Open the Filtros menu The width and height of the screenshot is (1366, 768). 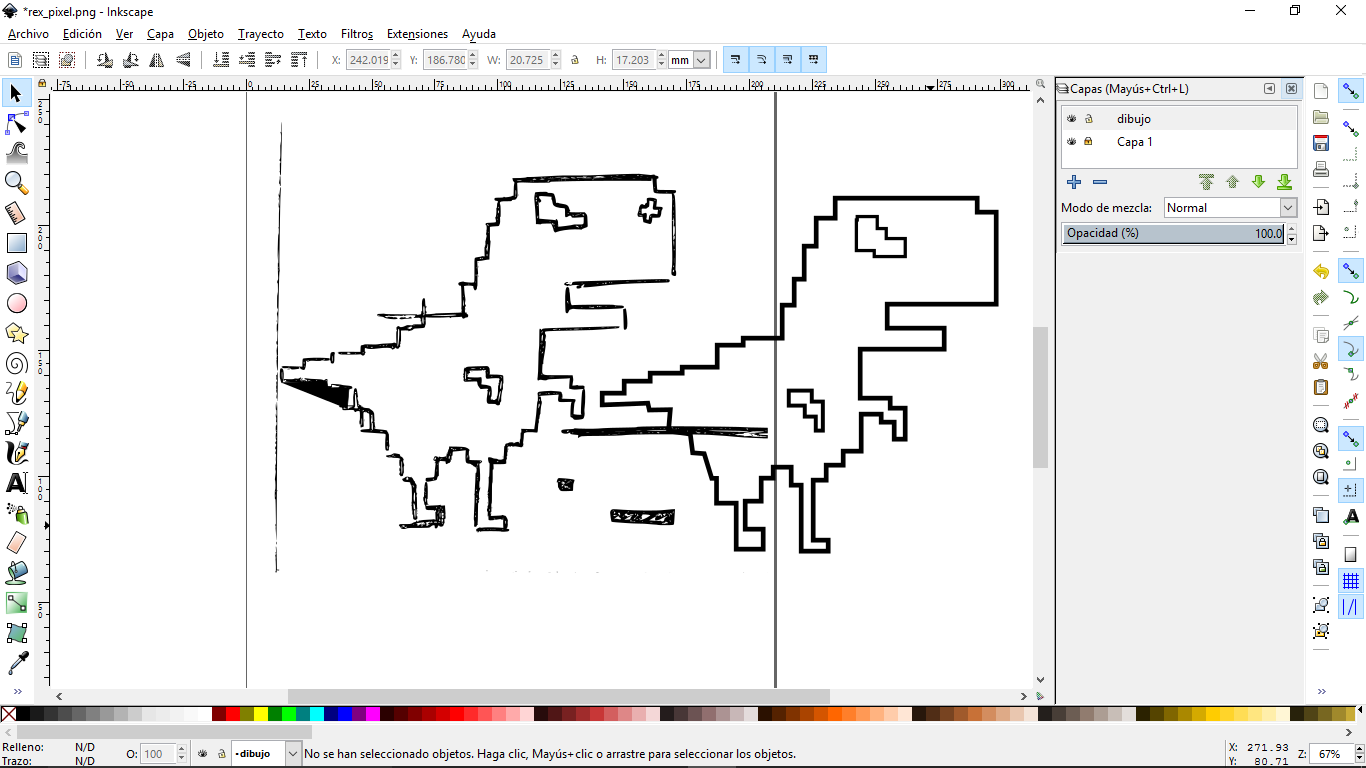(x=357, y=34)
